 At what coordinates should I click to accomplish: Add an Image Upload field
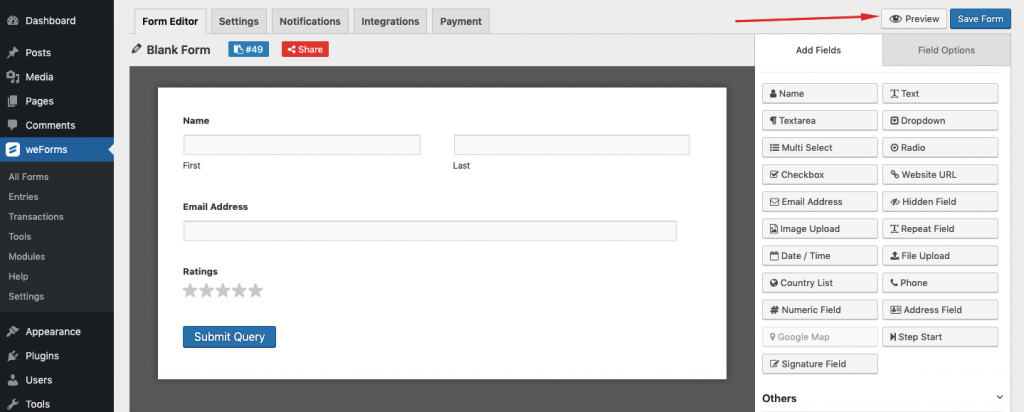click(x=820, y=229)
